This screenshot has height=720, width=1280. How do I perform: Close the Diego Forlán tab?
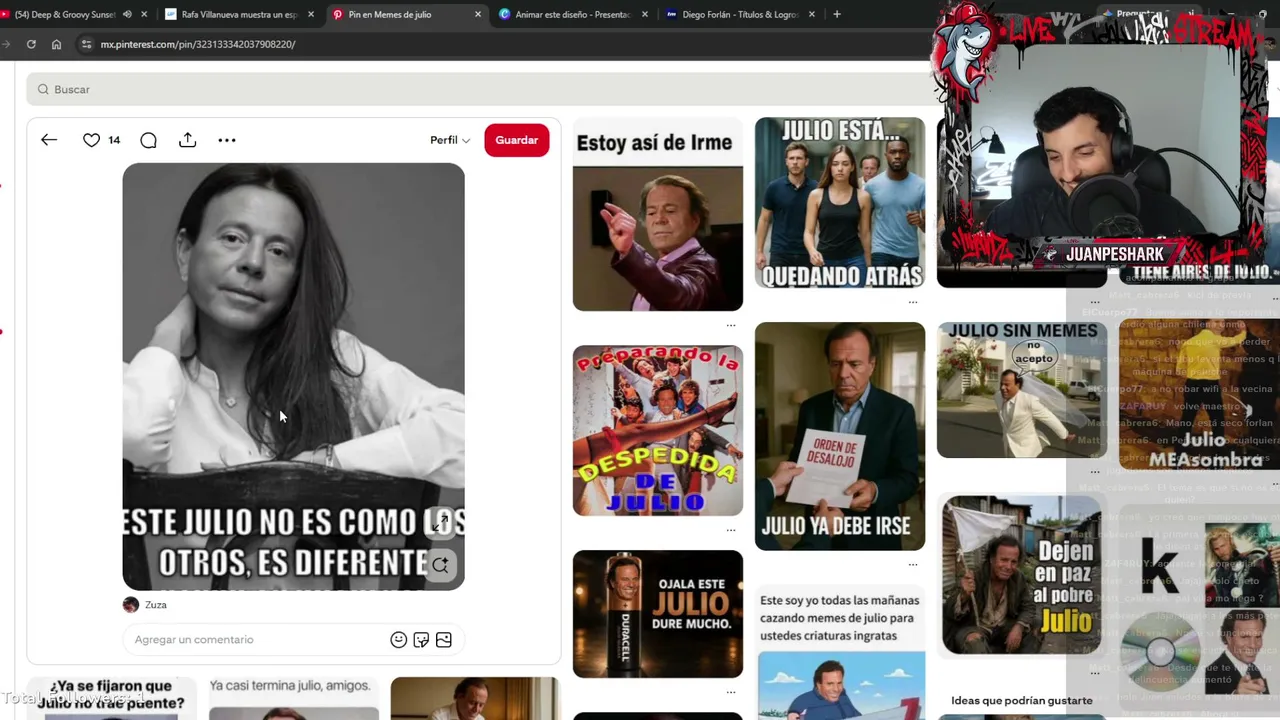(x=811, y=14)
